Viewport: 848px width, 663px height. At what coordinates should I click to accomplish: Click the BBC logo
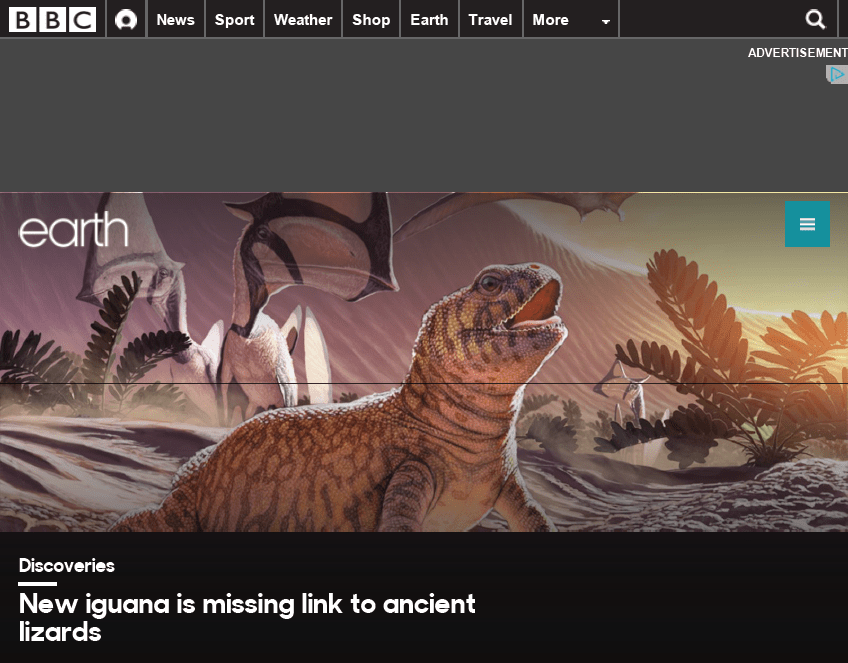tap(52, 19)
